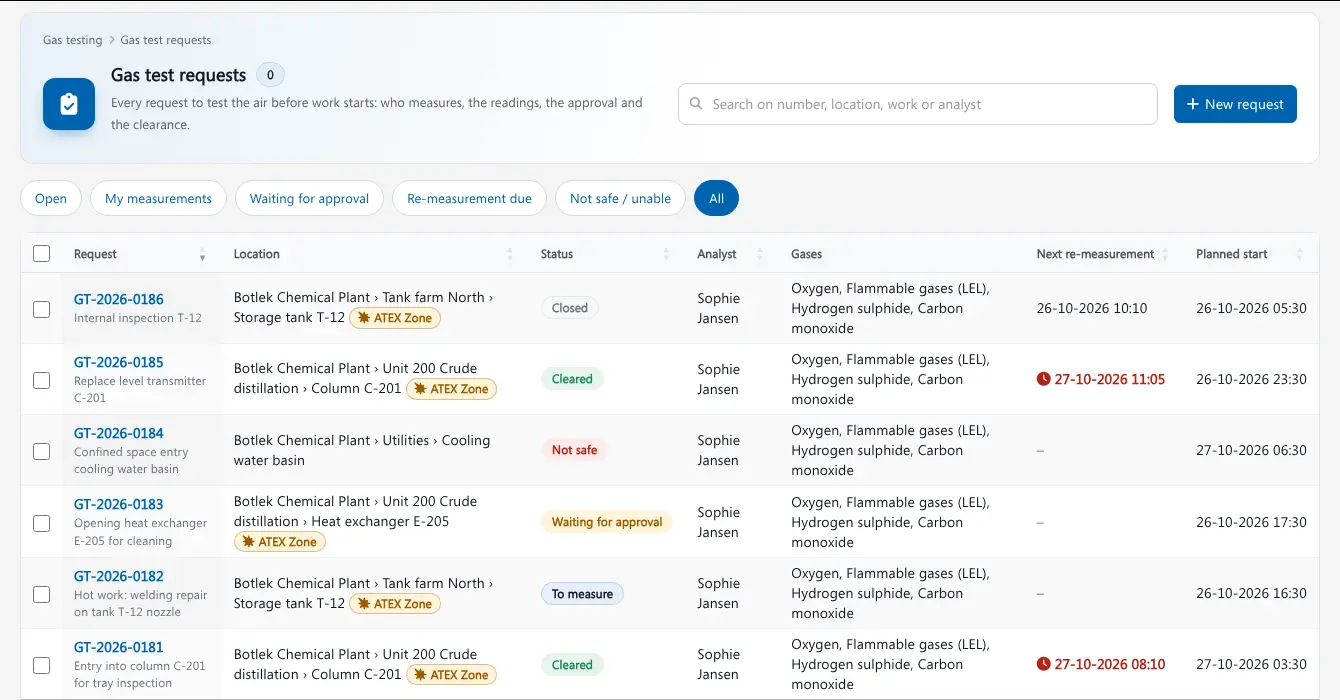This screenshot has height=700, width=1340.
Task: Select the My measurements filter tab
Action: tap(158, 198)
